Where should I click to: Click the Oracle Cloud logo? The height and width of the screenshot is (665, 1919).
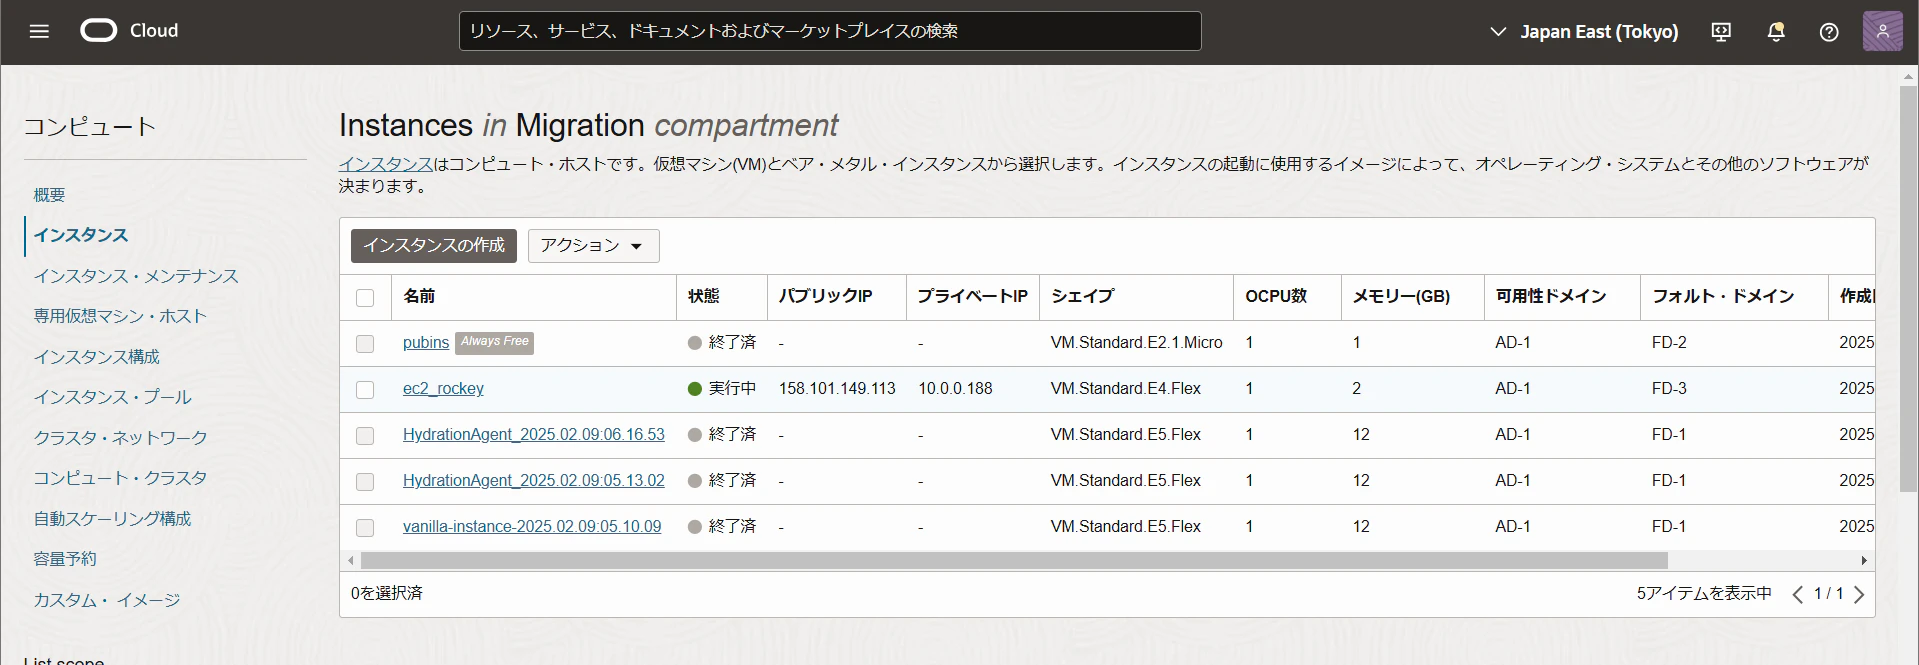(x=129, y=31)
